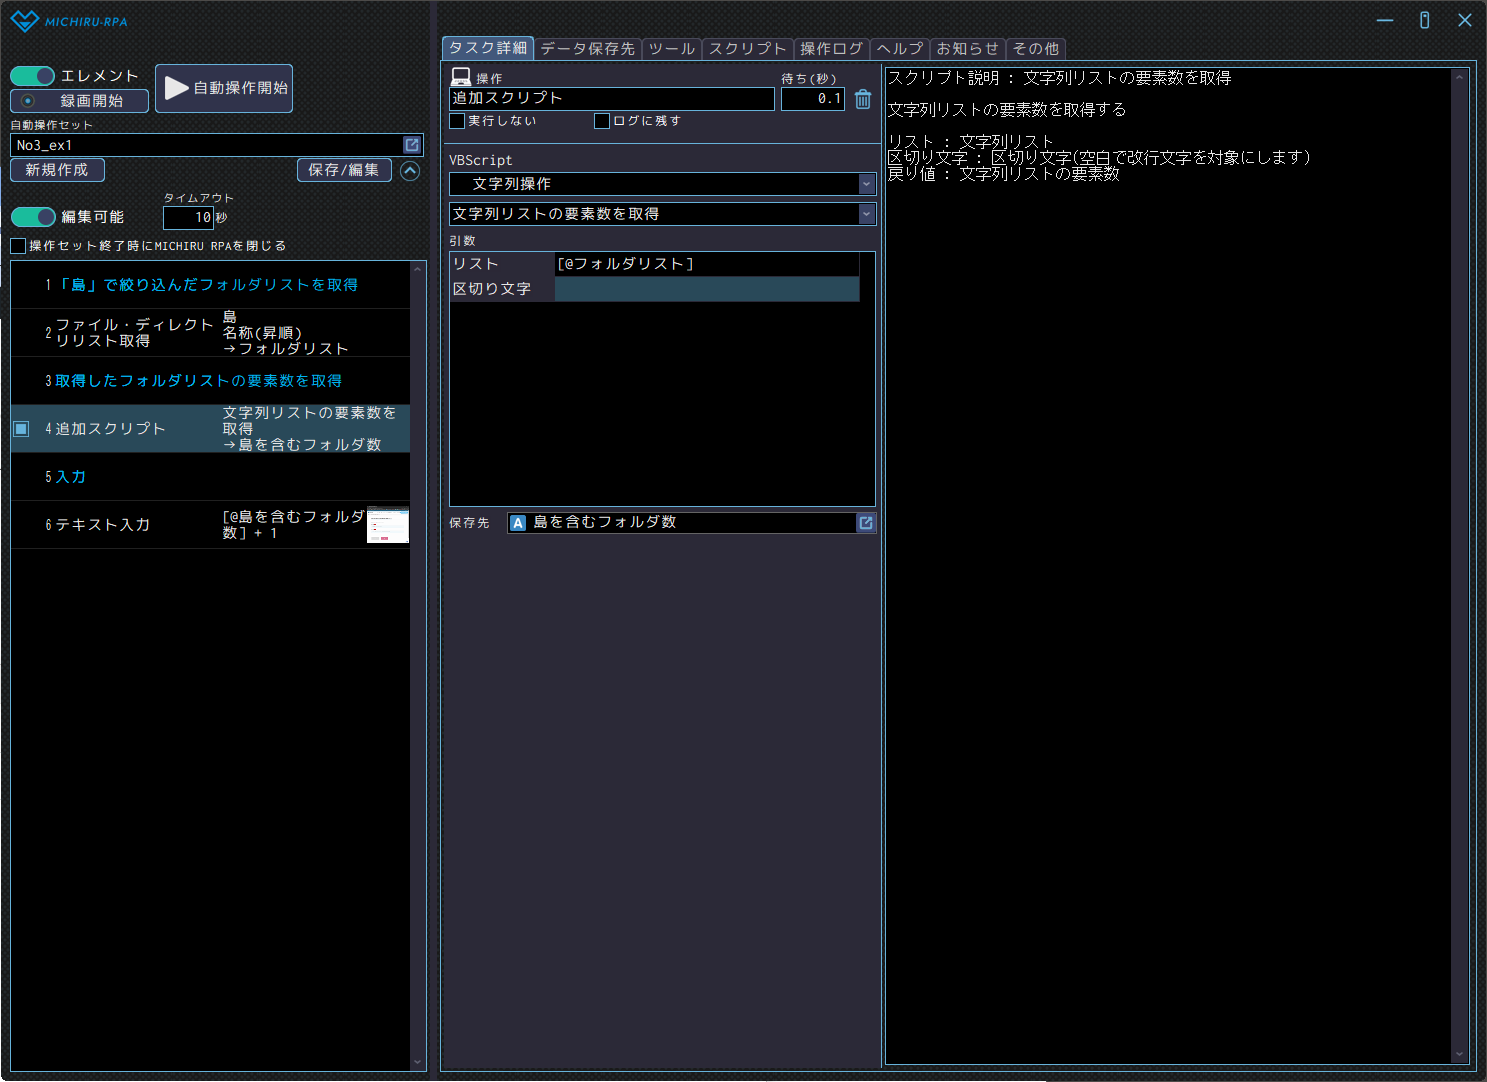Image resolution: width=1487 pixels, height=1082 pixels.
Task: Click the 録画開始 record button
Action: click(x=79, y=101)
